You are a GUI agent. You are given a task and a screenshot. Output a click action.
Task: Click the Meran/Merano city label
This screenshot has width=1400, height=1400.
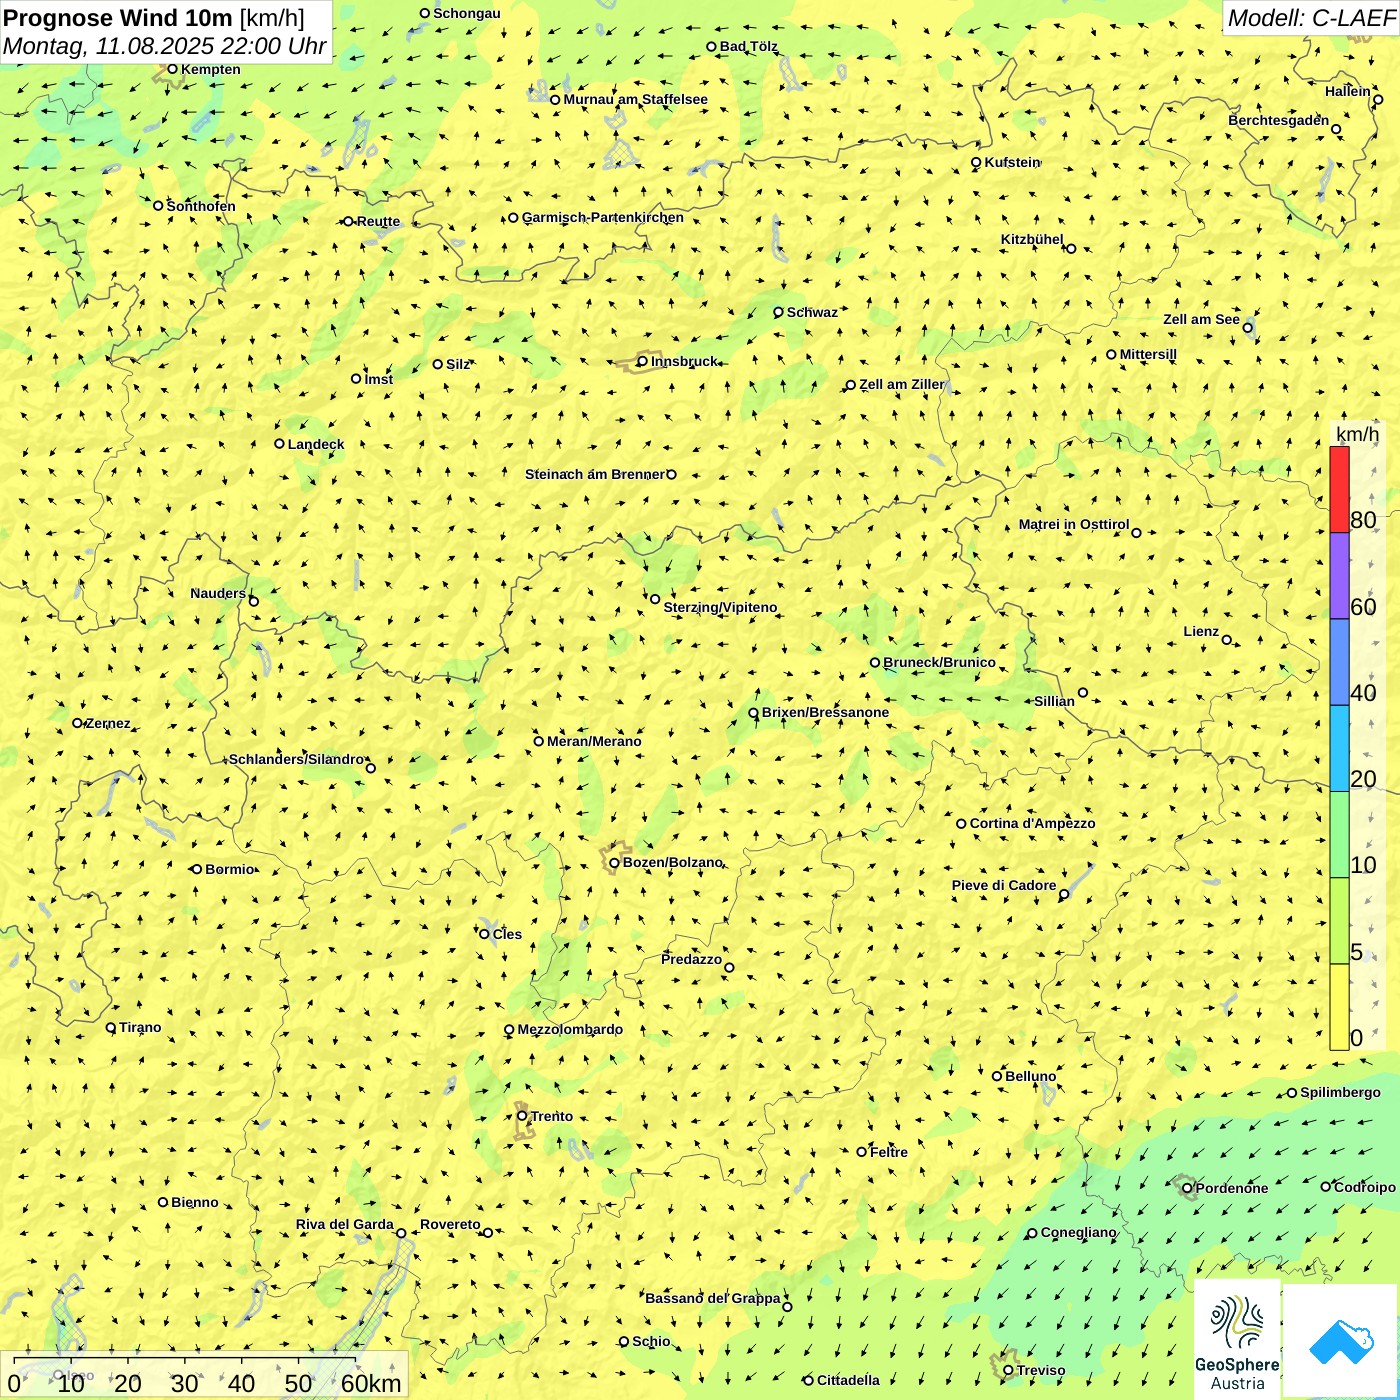pyautogui.click(x=594, y=741)
